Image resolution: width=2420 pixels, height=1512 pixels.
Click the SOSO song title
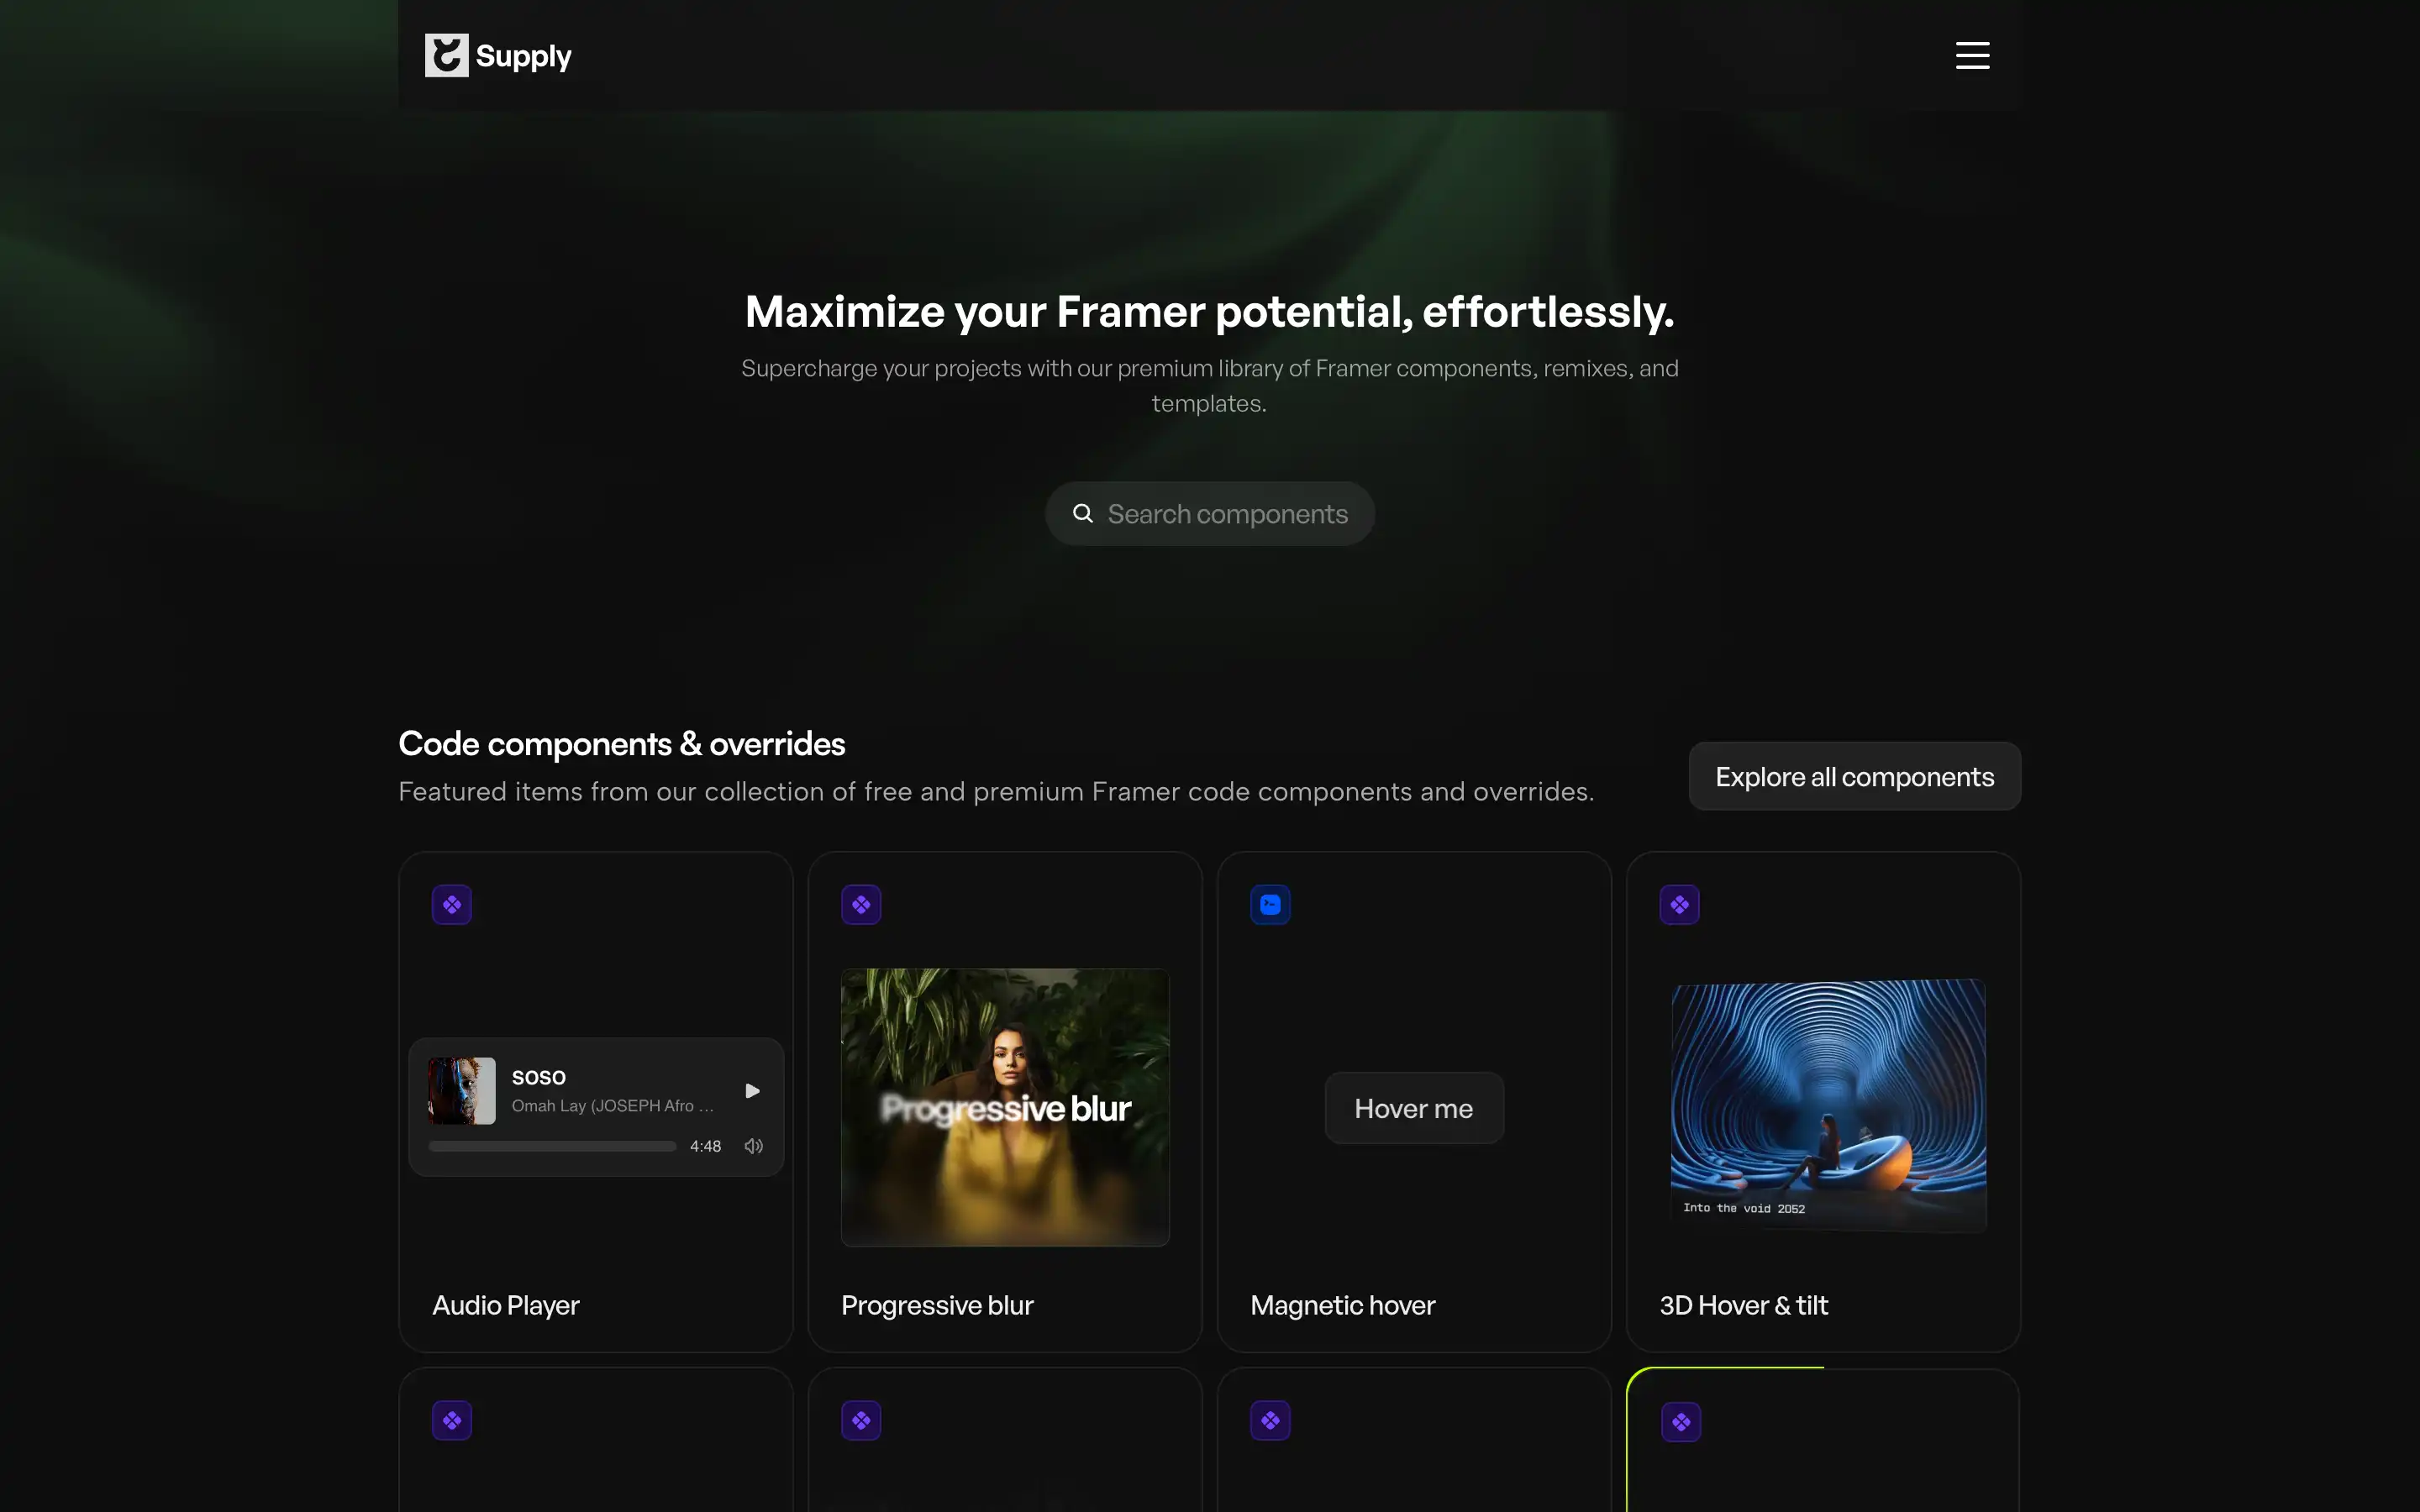pyautogui.click(x=539, y=1077)
